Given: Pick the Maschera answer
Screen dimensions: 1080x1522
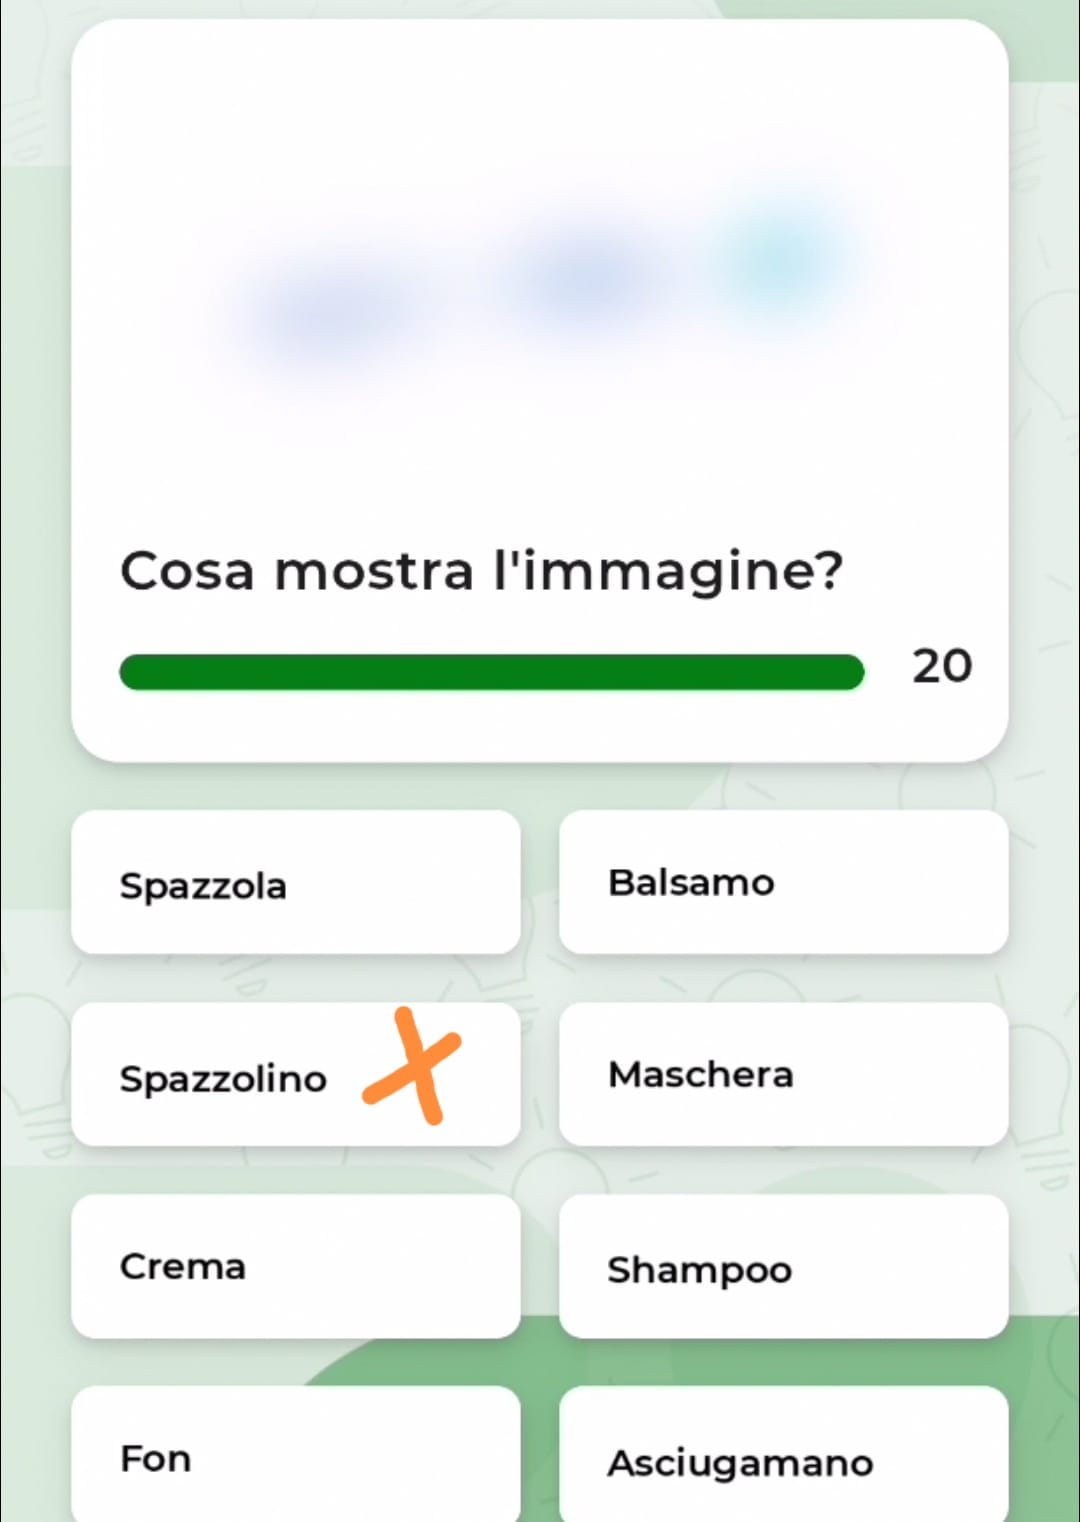Looking at the screenshot, I should point(783,1074).
